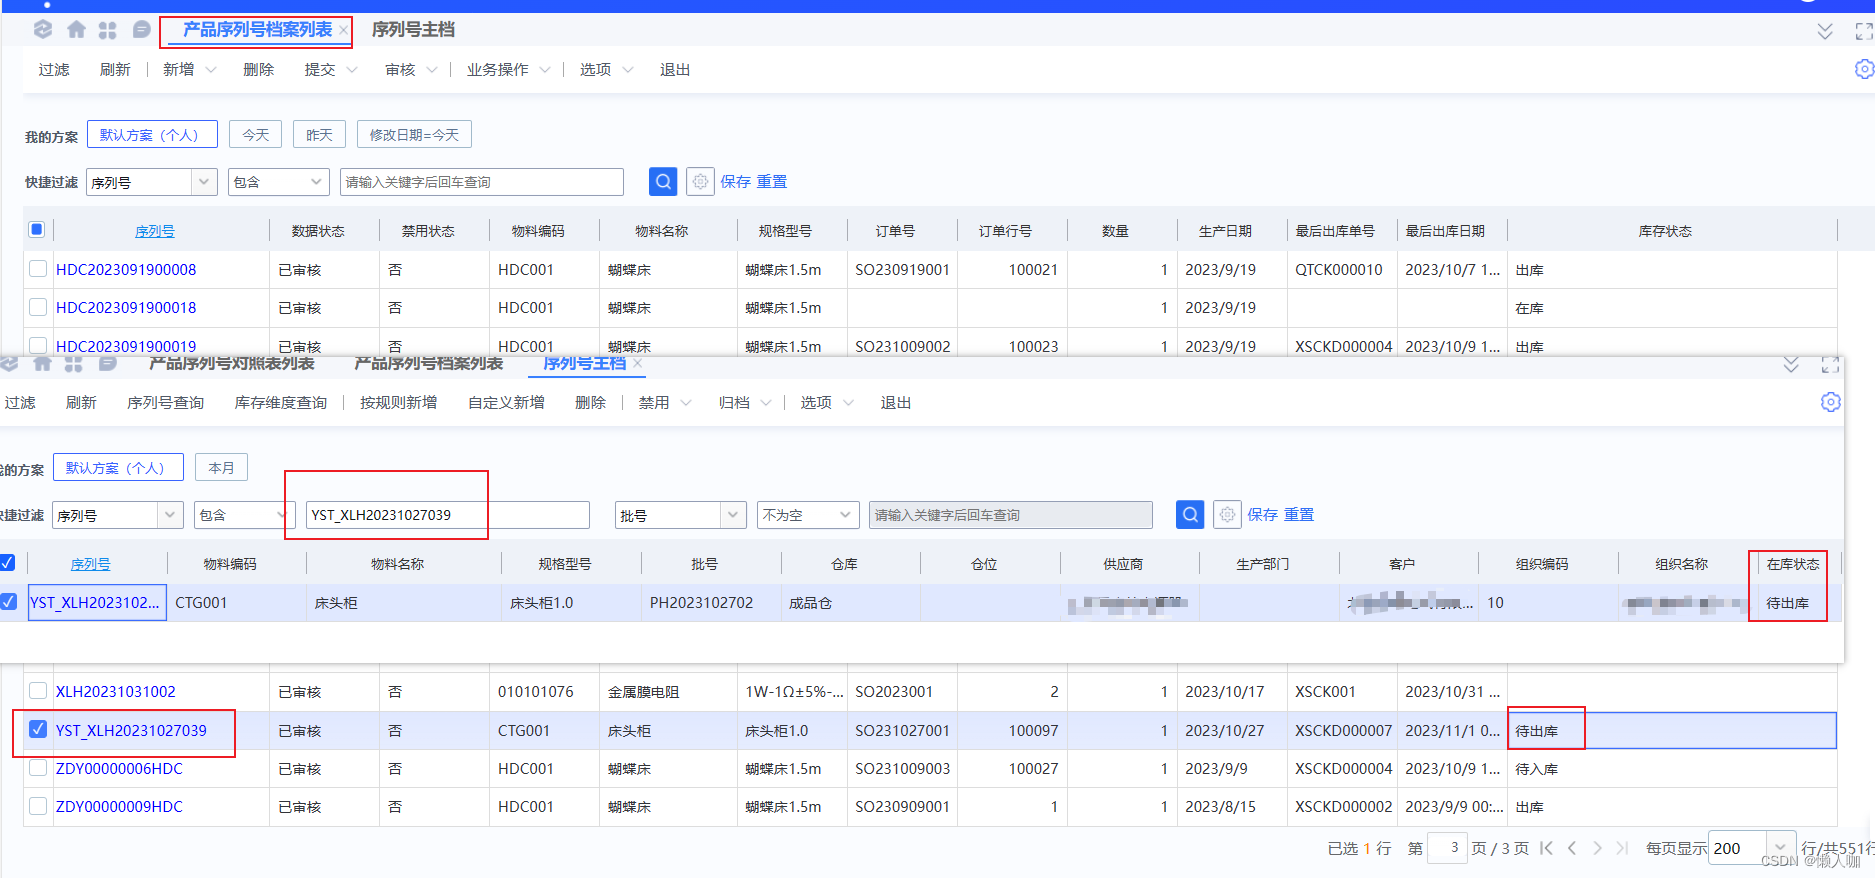This screenshot has width=1875, height=878.
Task: Click 删除 in the top toolbar
Action: pos(258,70)
